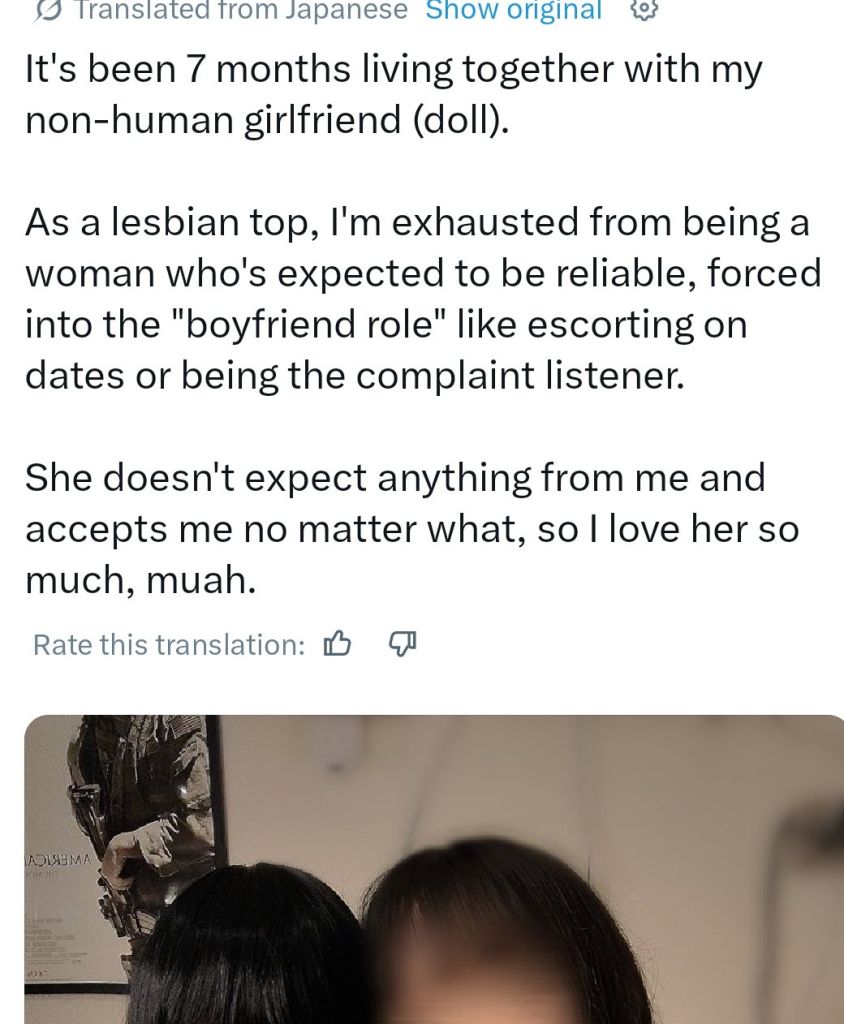Viewport: 844px width, 1024px height.
Task: Open the attached photo
Action: click(434, 869)
